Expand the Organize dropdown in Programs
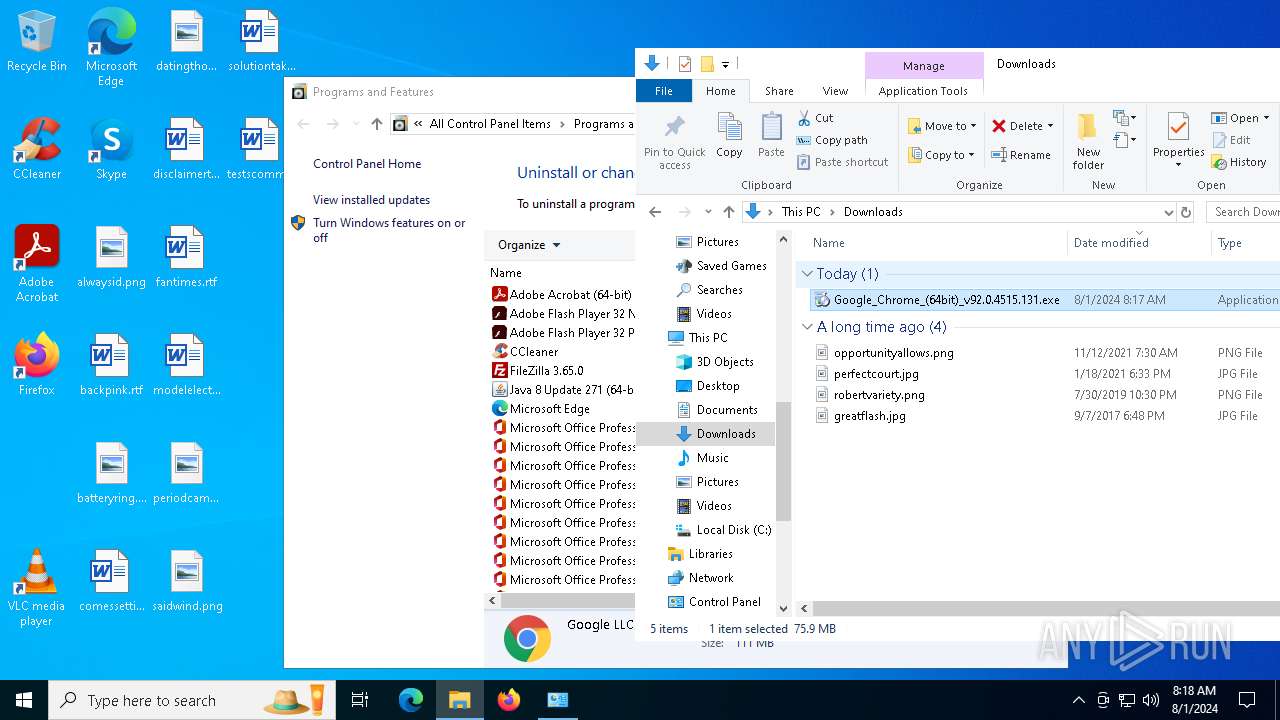The width and height of the screenshot is (1280, 720). [529, 245]
